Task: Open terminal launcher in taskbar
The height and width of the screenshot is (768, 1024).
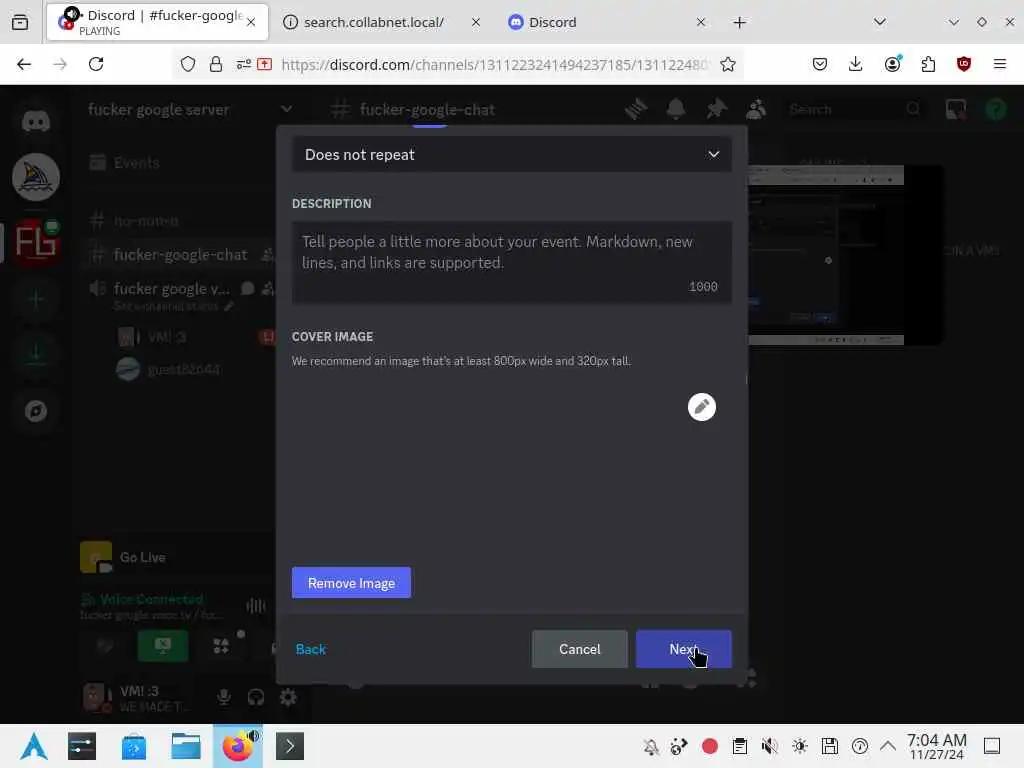Action: (x=289, y=746)
